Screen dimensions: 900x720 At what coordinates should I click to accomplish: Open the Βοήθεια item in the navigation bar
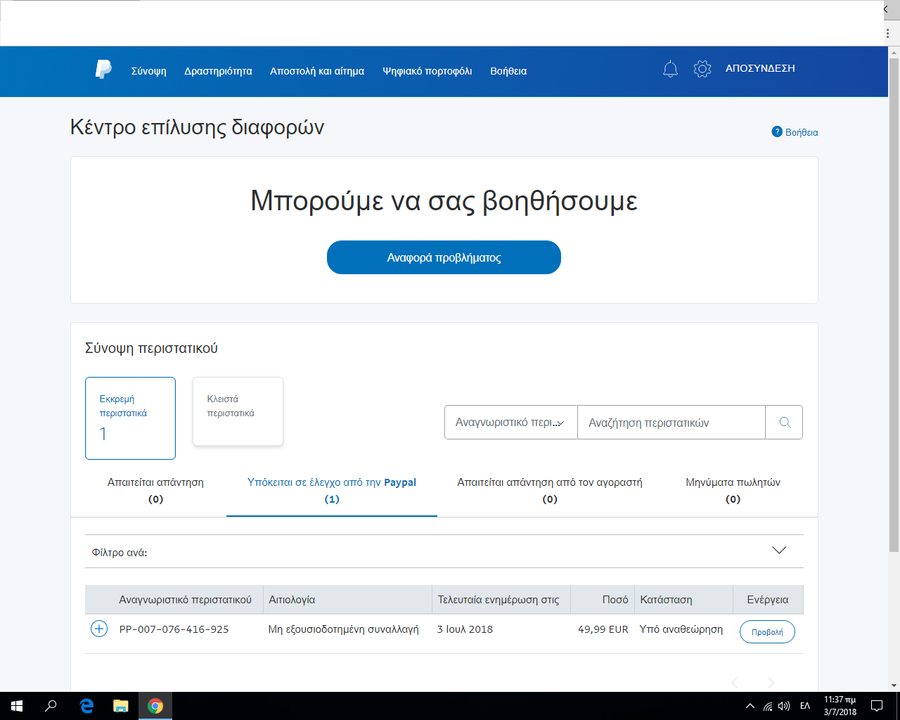tap(509, 71)
